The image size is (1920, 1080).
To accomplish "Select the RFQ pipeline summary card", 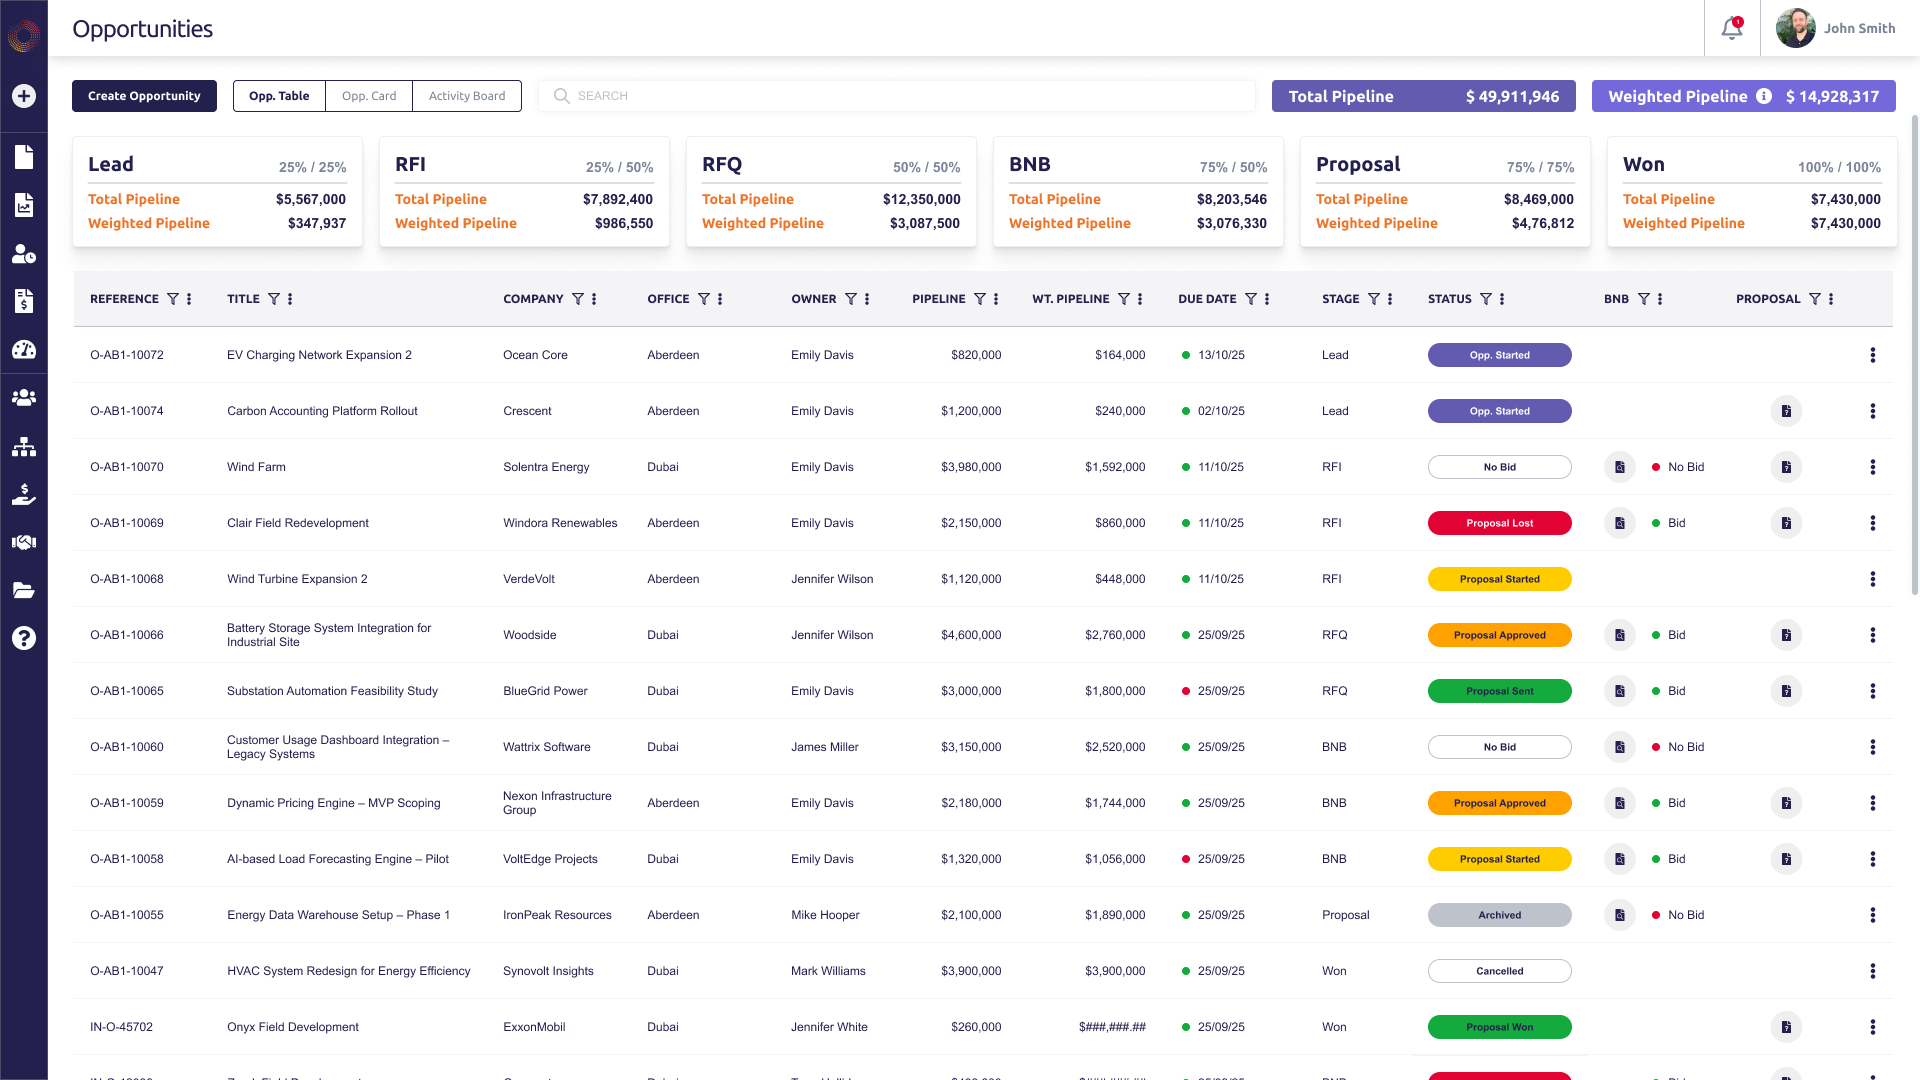I will (x=831, y=192).
